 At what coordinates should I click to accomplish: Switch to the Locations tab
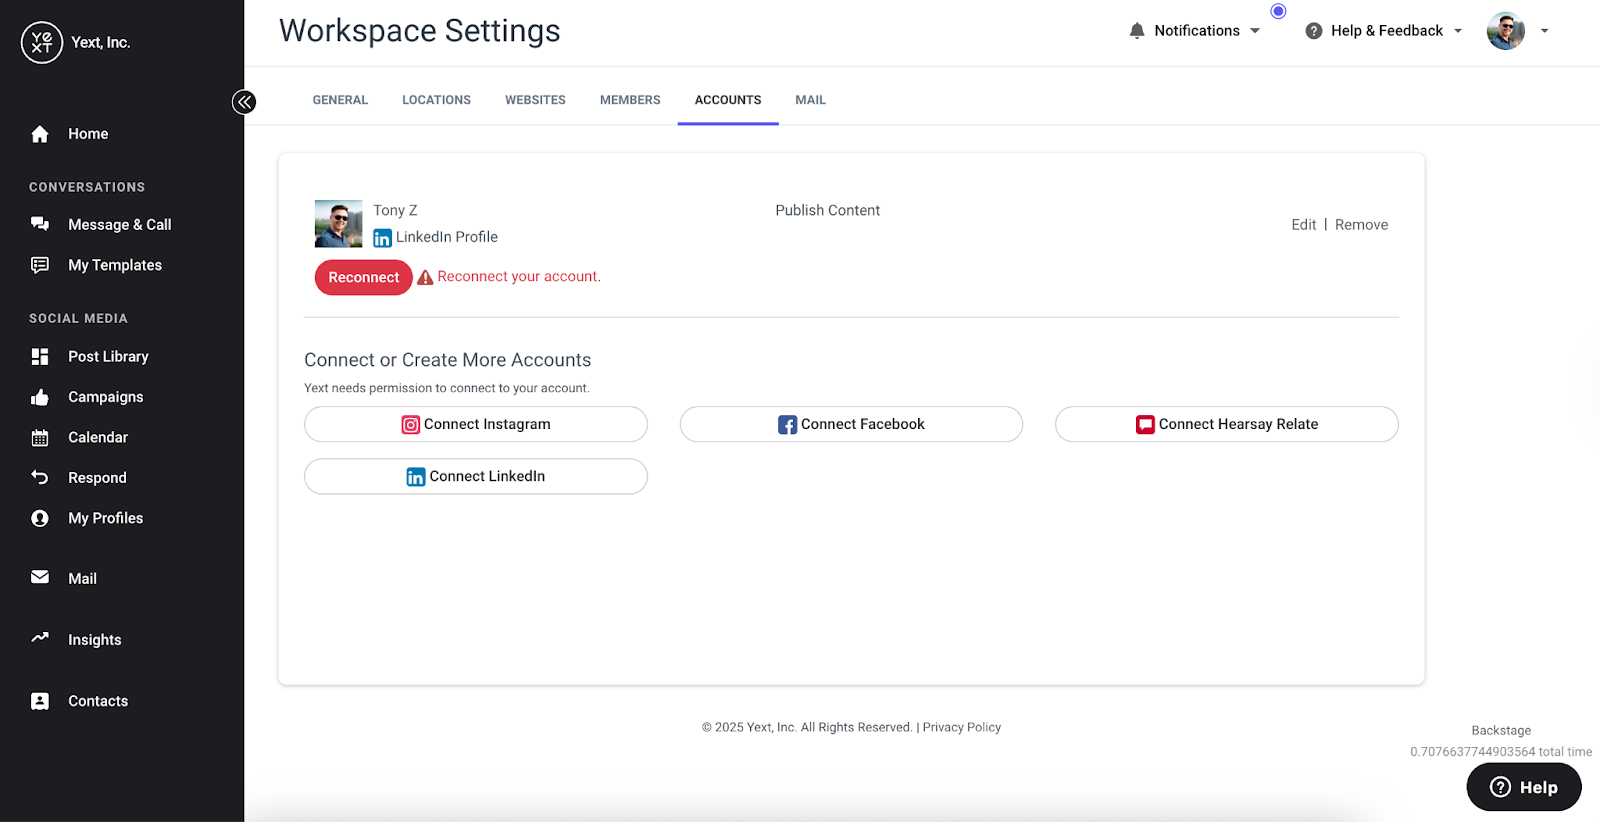(436, 100)
